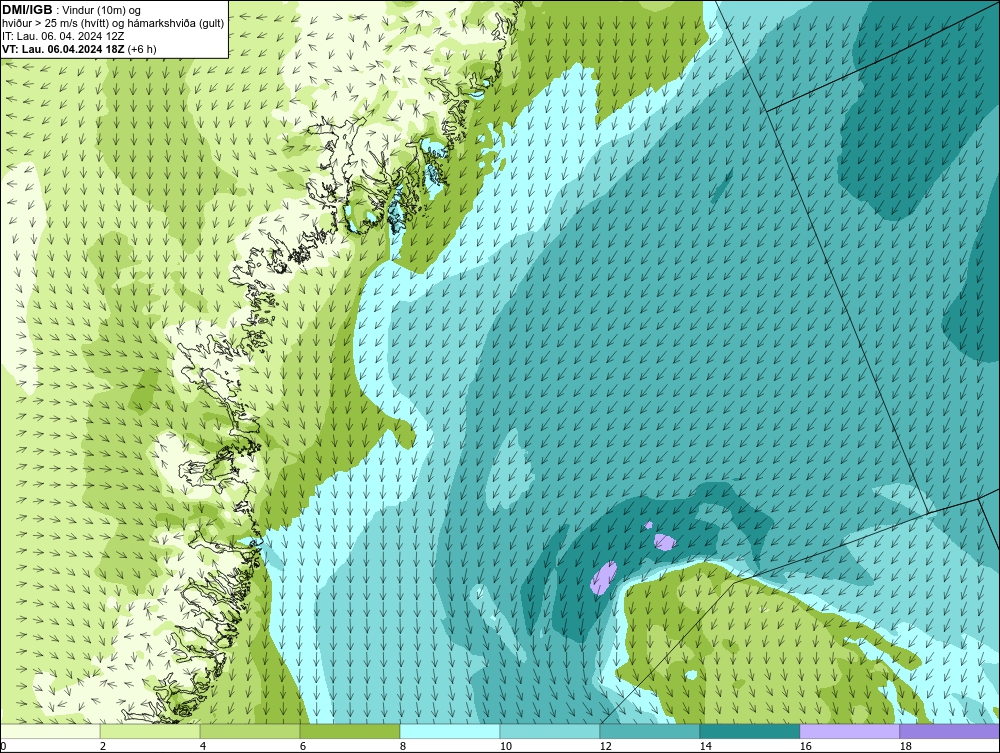Select the 14–16 m/s dark teal legend band

click(x=750, y=731)
